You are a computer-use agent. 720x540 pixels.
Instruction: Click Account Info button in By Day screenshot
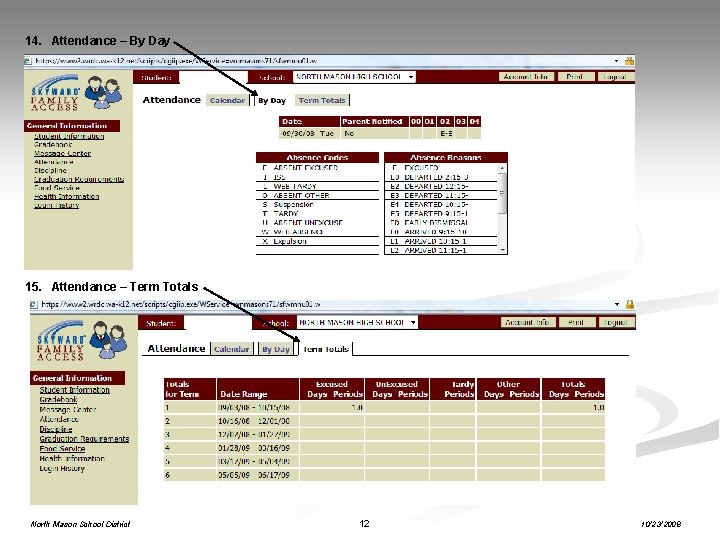point(526,77)
